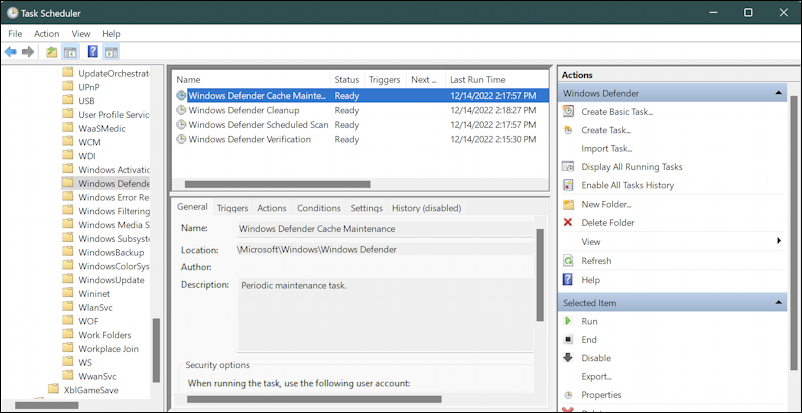Click the Display All Running Tasks icon
The image size is (802, 413).
point(568,167)
